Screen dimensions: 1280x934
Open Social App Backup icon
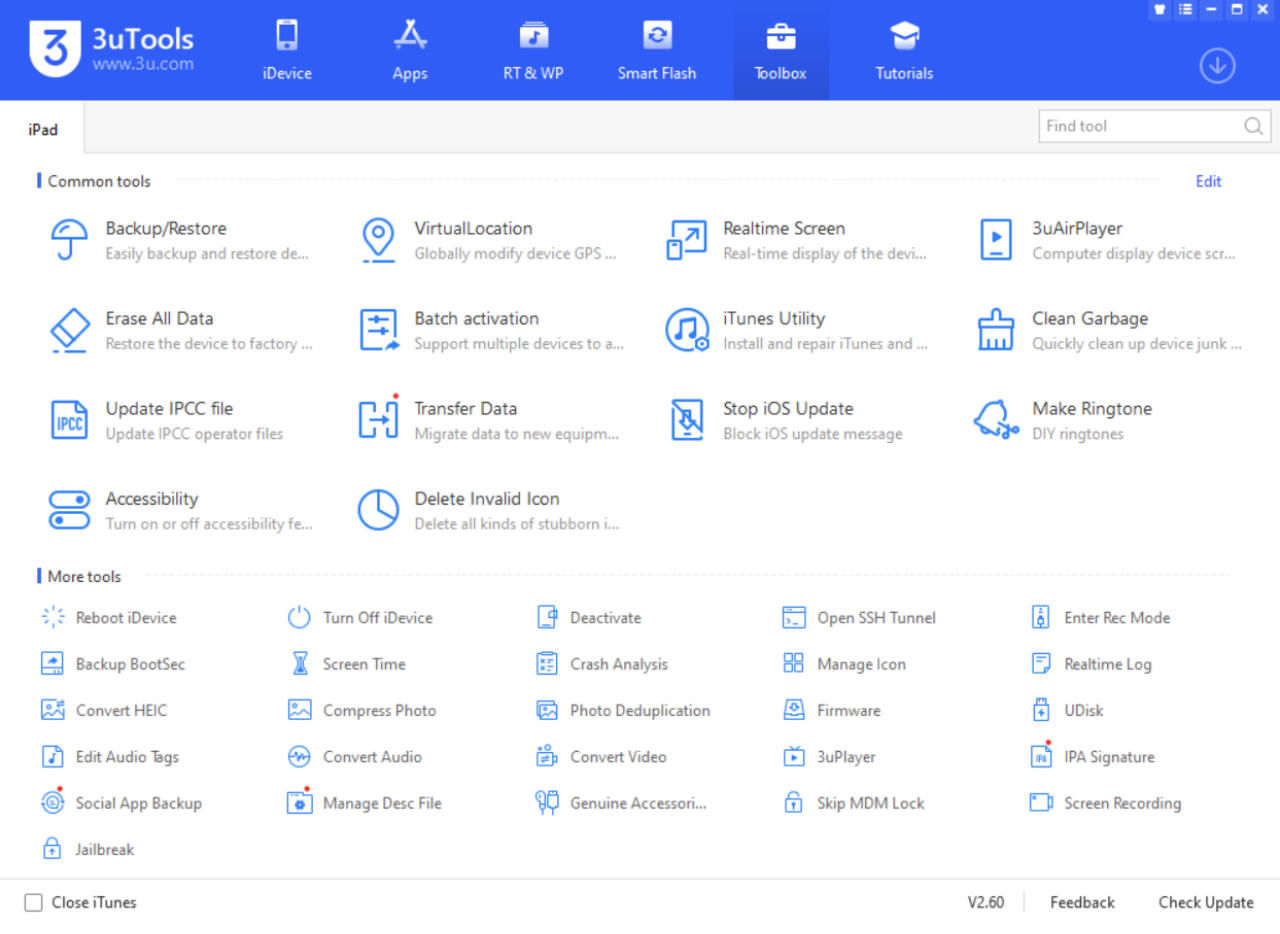pos(53,802)
